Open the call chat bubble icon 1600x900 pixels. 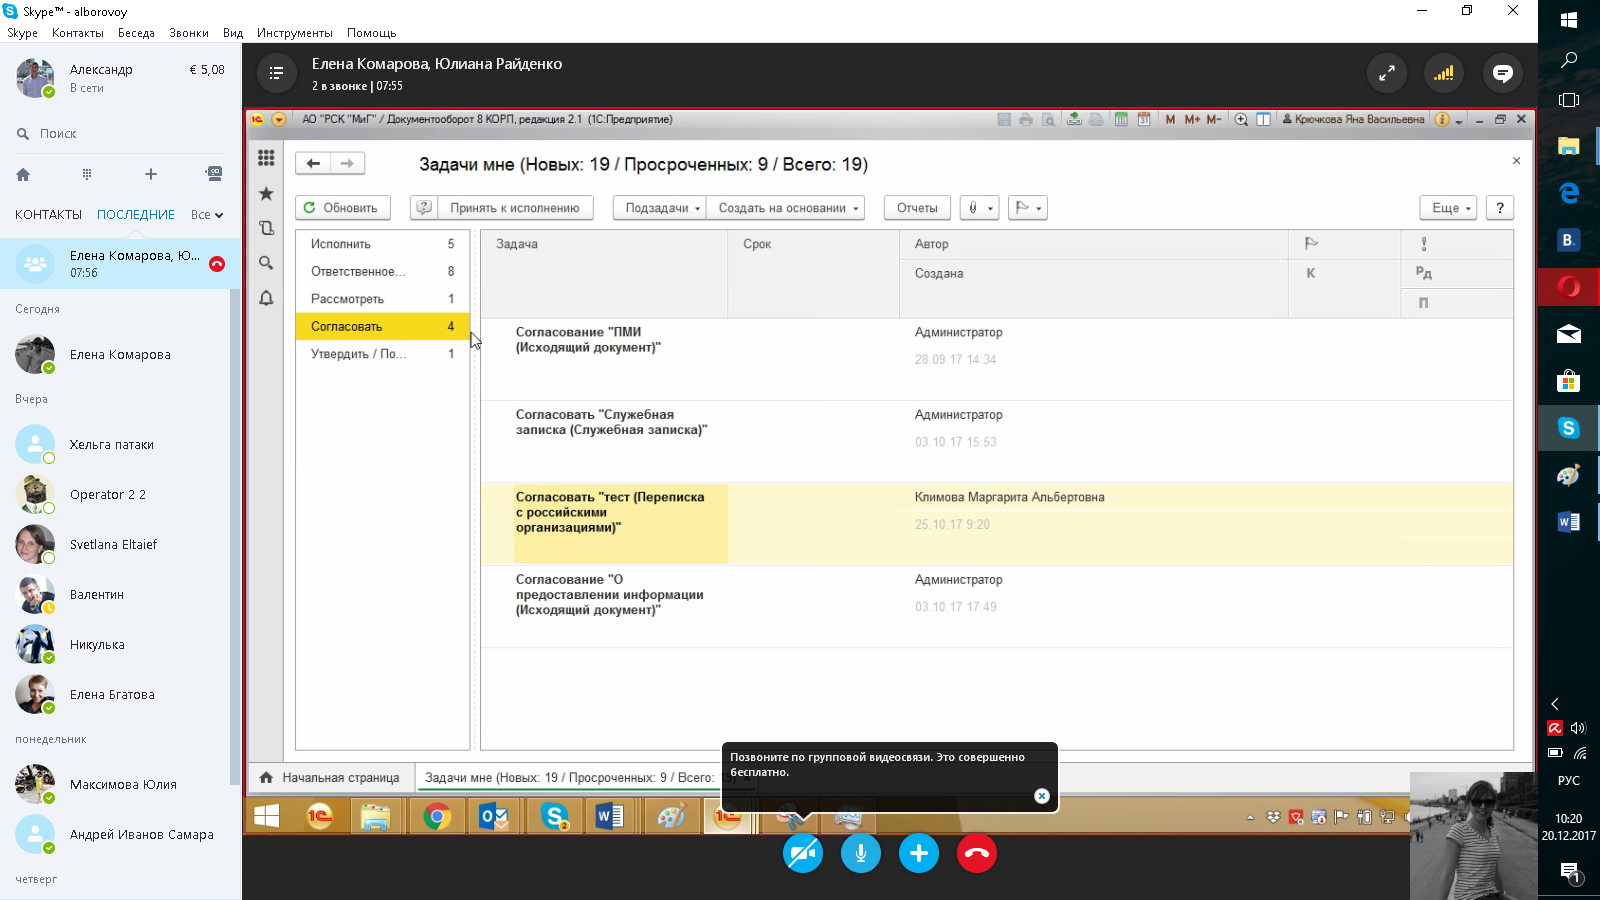pyautogui.click(x=1502, y=73)
